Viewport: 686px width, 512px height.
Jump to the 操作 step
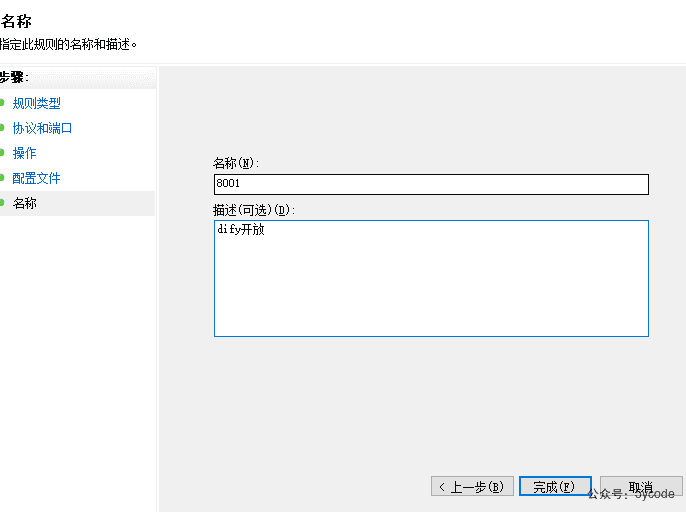(x=24, y=153)
